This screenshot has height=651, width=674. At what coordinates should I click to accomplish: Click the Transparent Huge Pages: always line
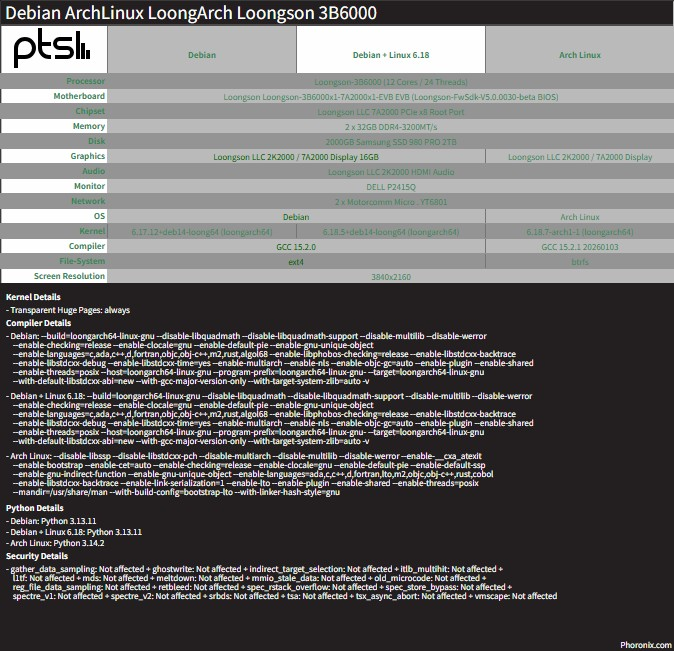point(68,310)
